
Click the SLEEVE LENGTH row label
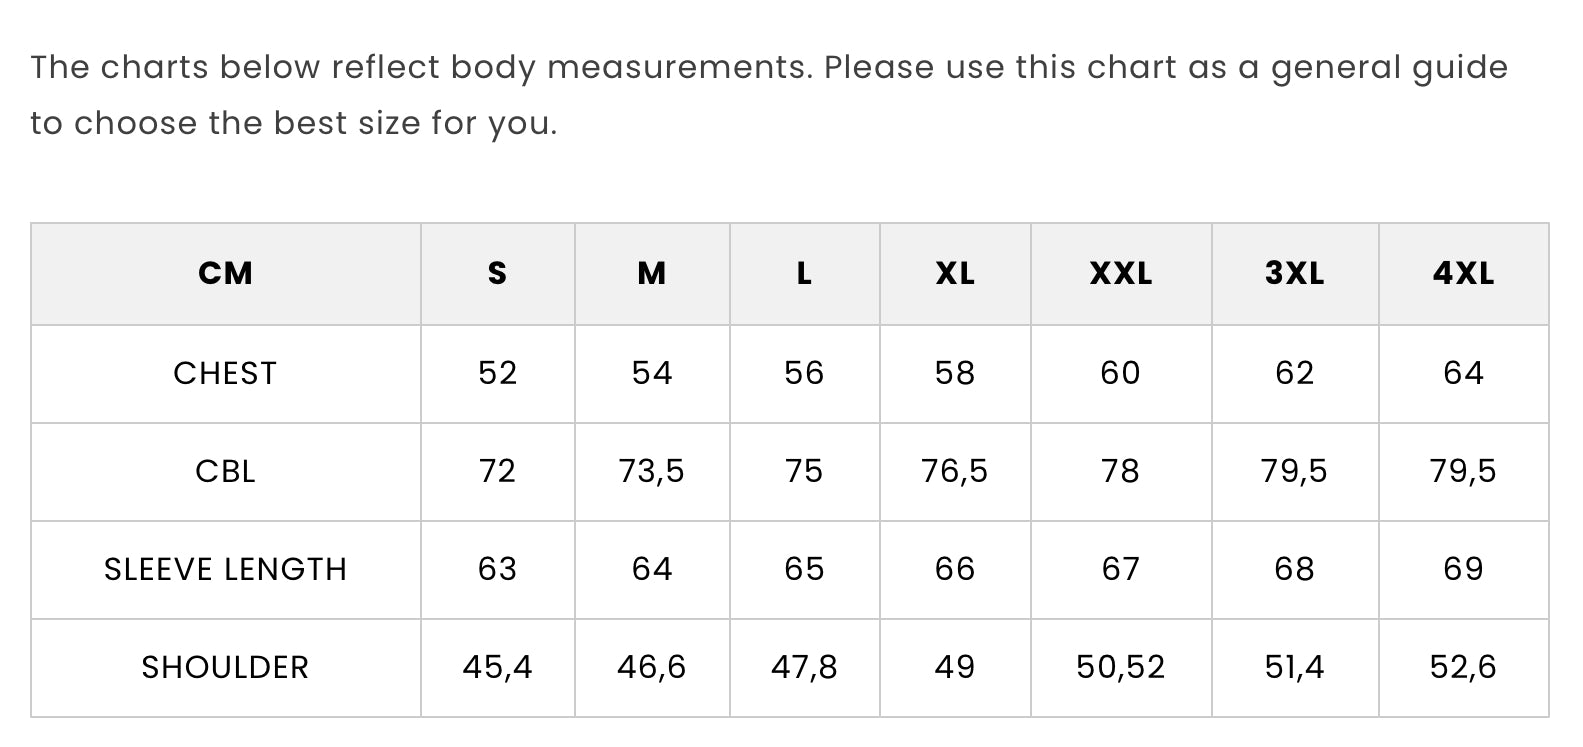point(225,569)
